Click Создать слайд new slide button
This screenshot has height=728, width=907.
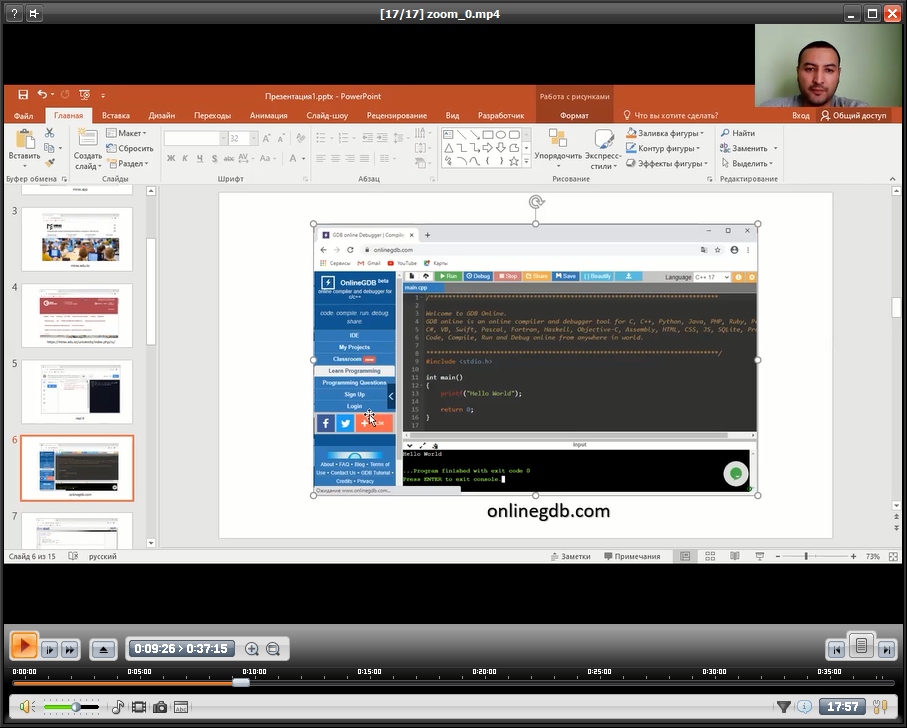click(x=87, y=150)
